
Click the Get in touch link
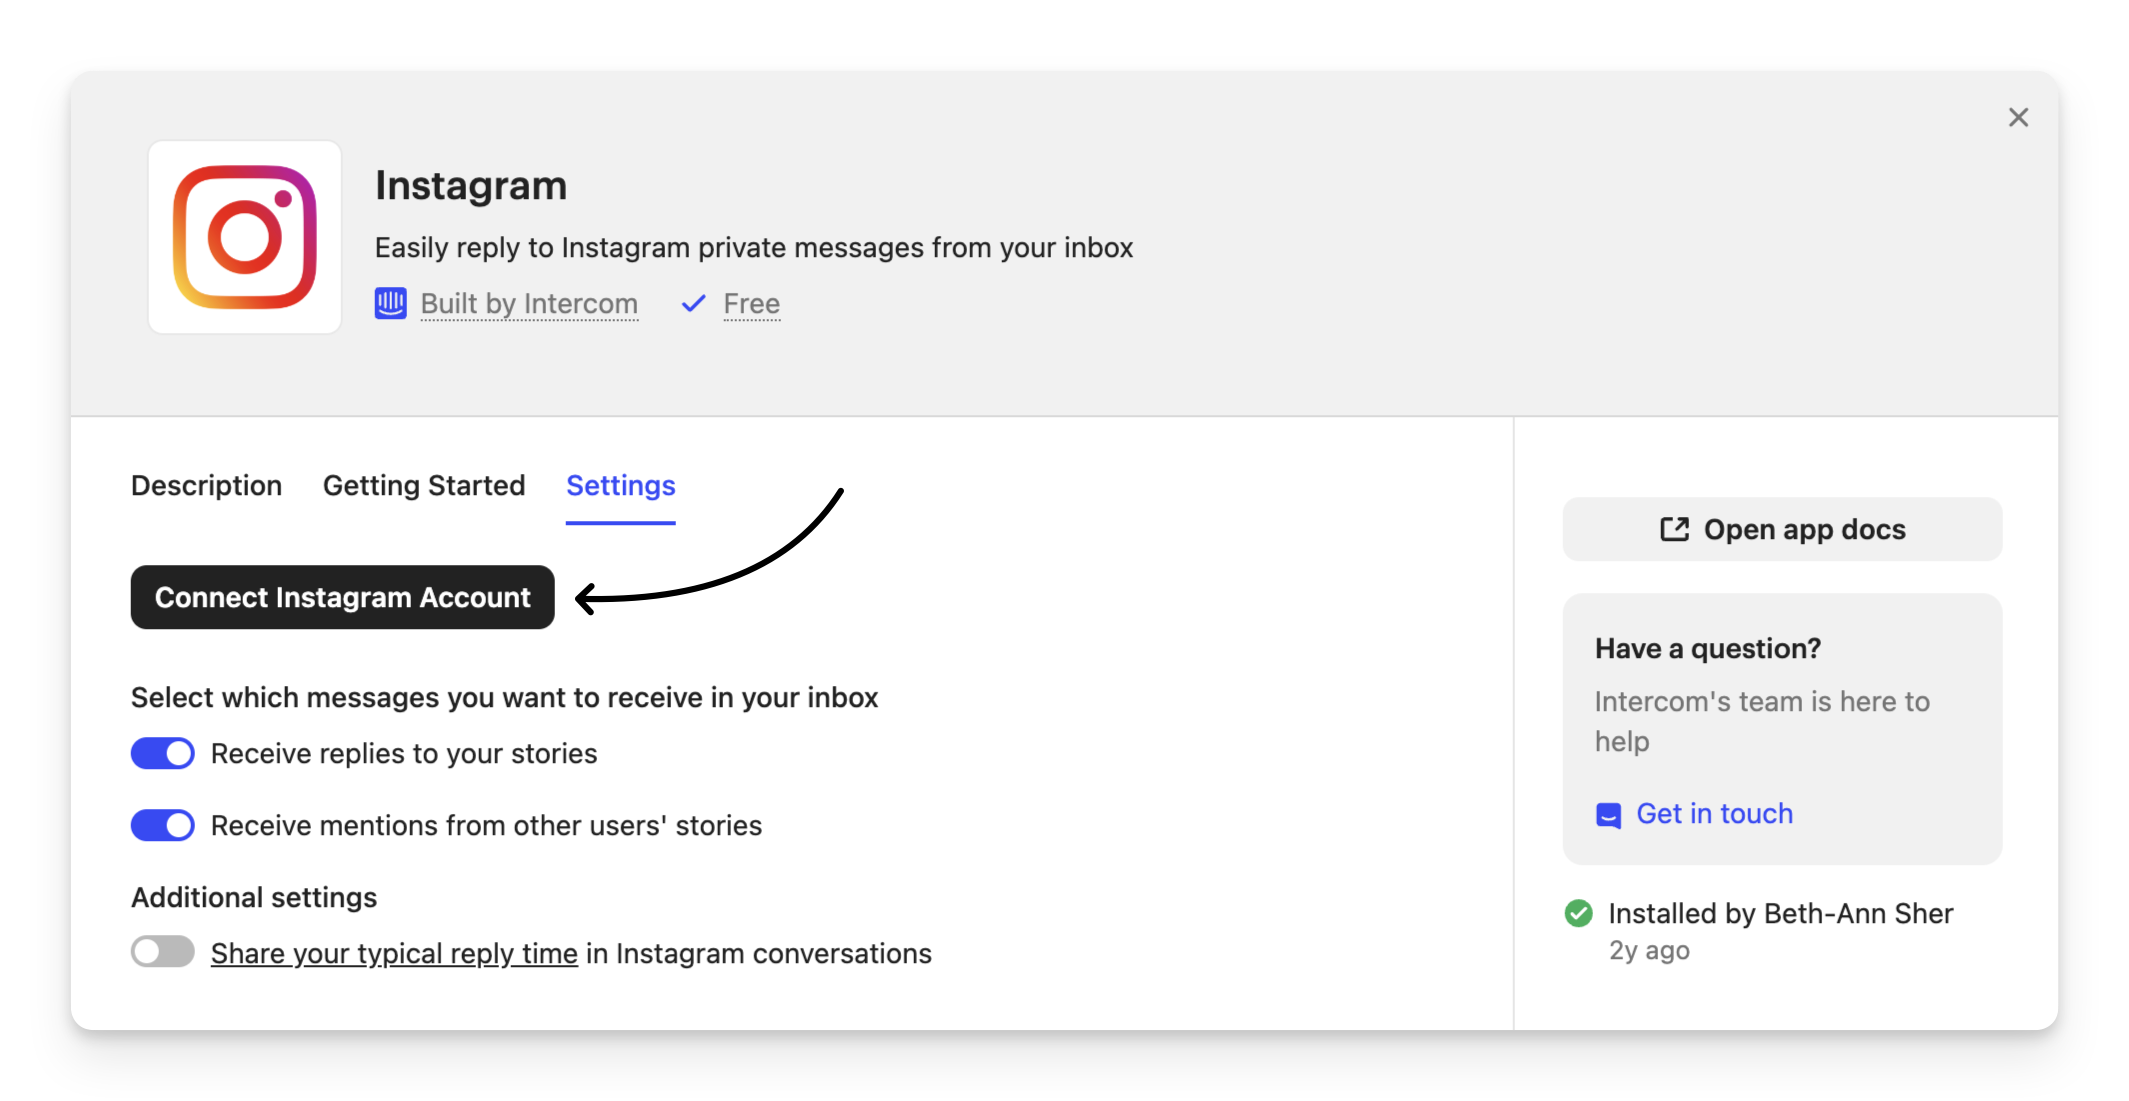point(1714,814)
